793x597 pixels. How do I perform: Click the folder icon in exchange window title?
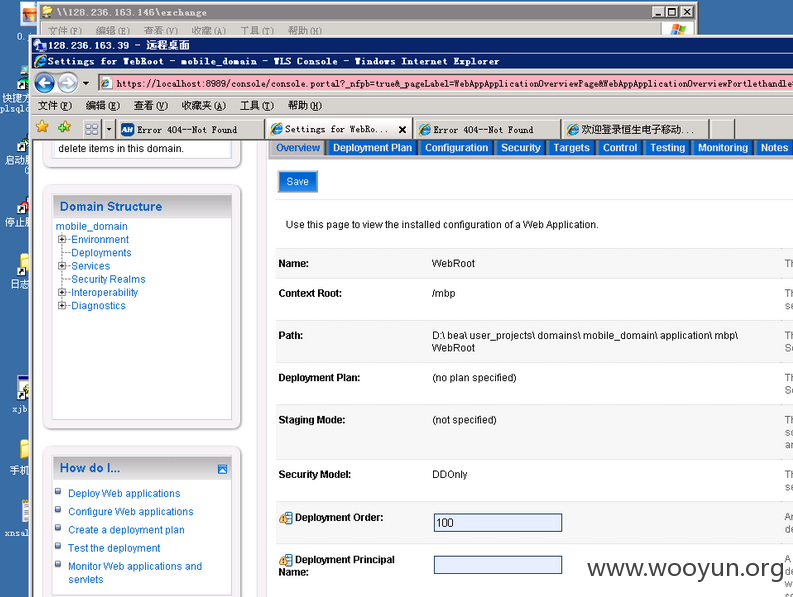pos(47,12)
